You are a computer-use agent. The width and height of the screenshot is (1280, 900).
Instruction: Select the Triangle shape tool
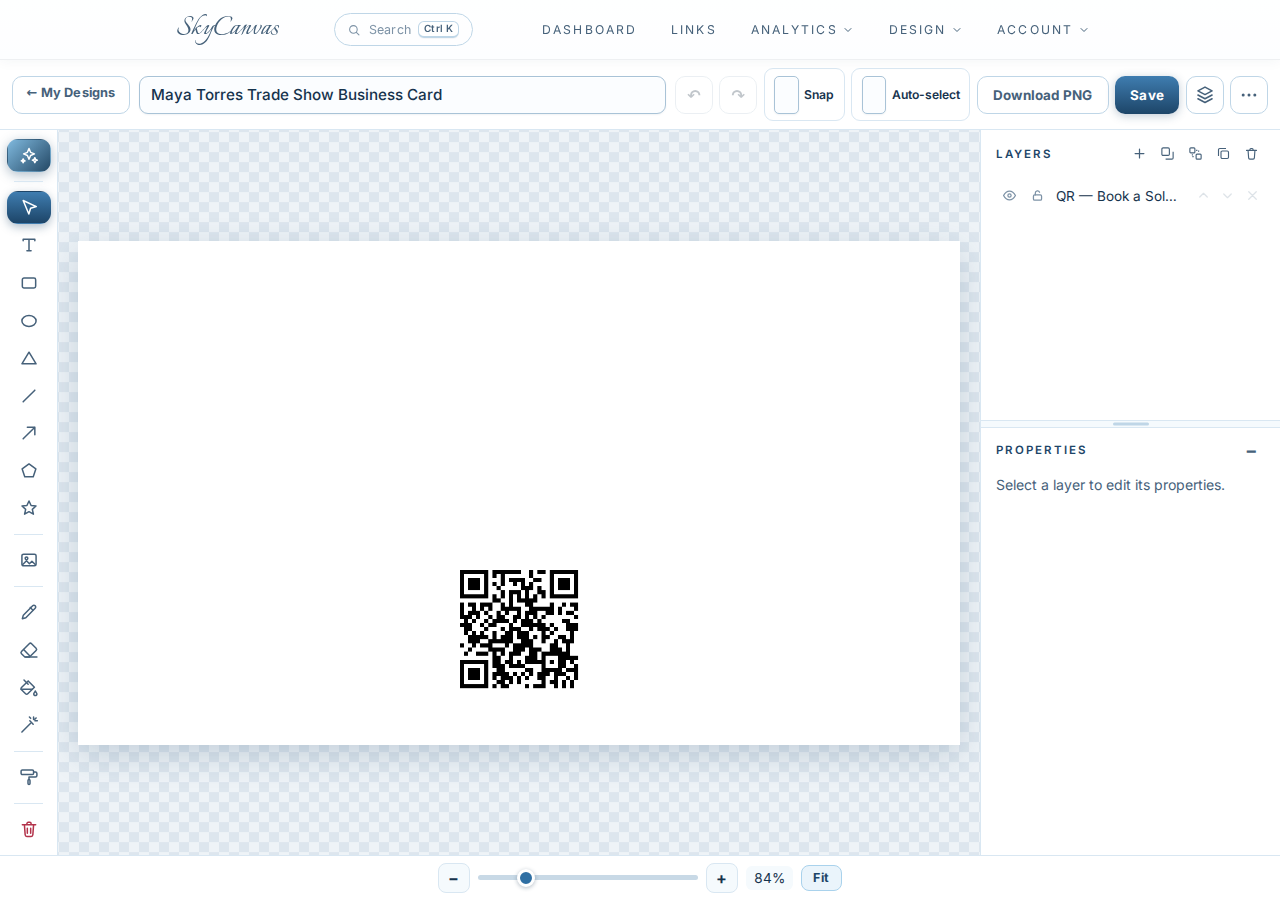(29, 358)
